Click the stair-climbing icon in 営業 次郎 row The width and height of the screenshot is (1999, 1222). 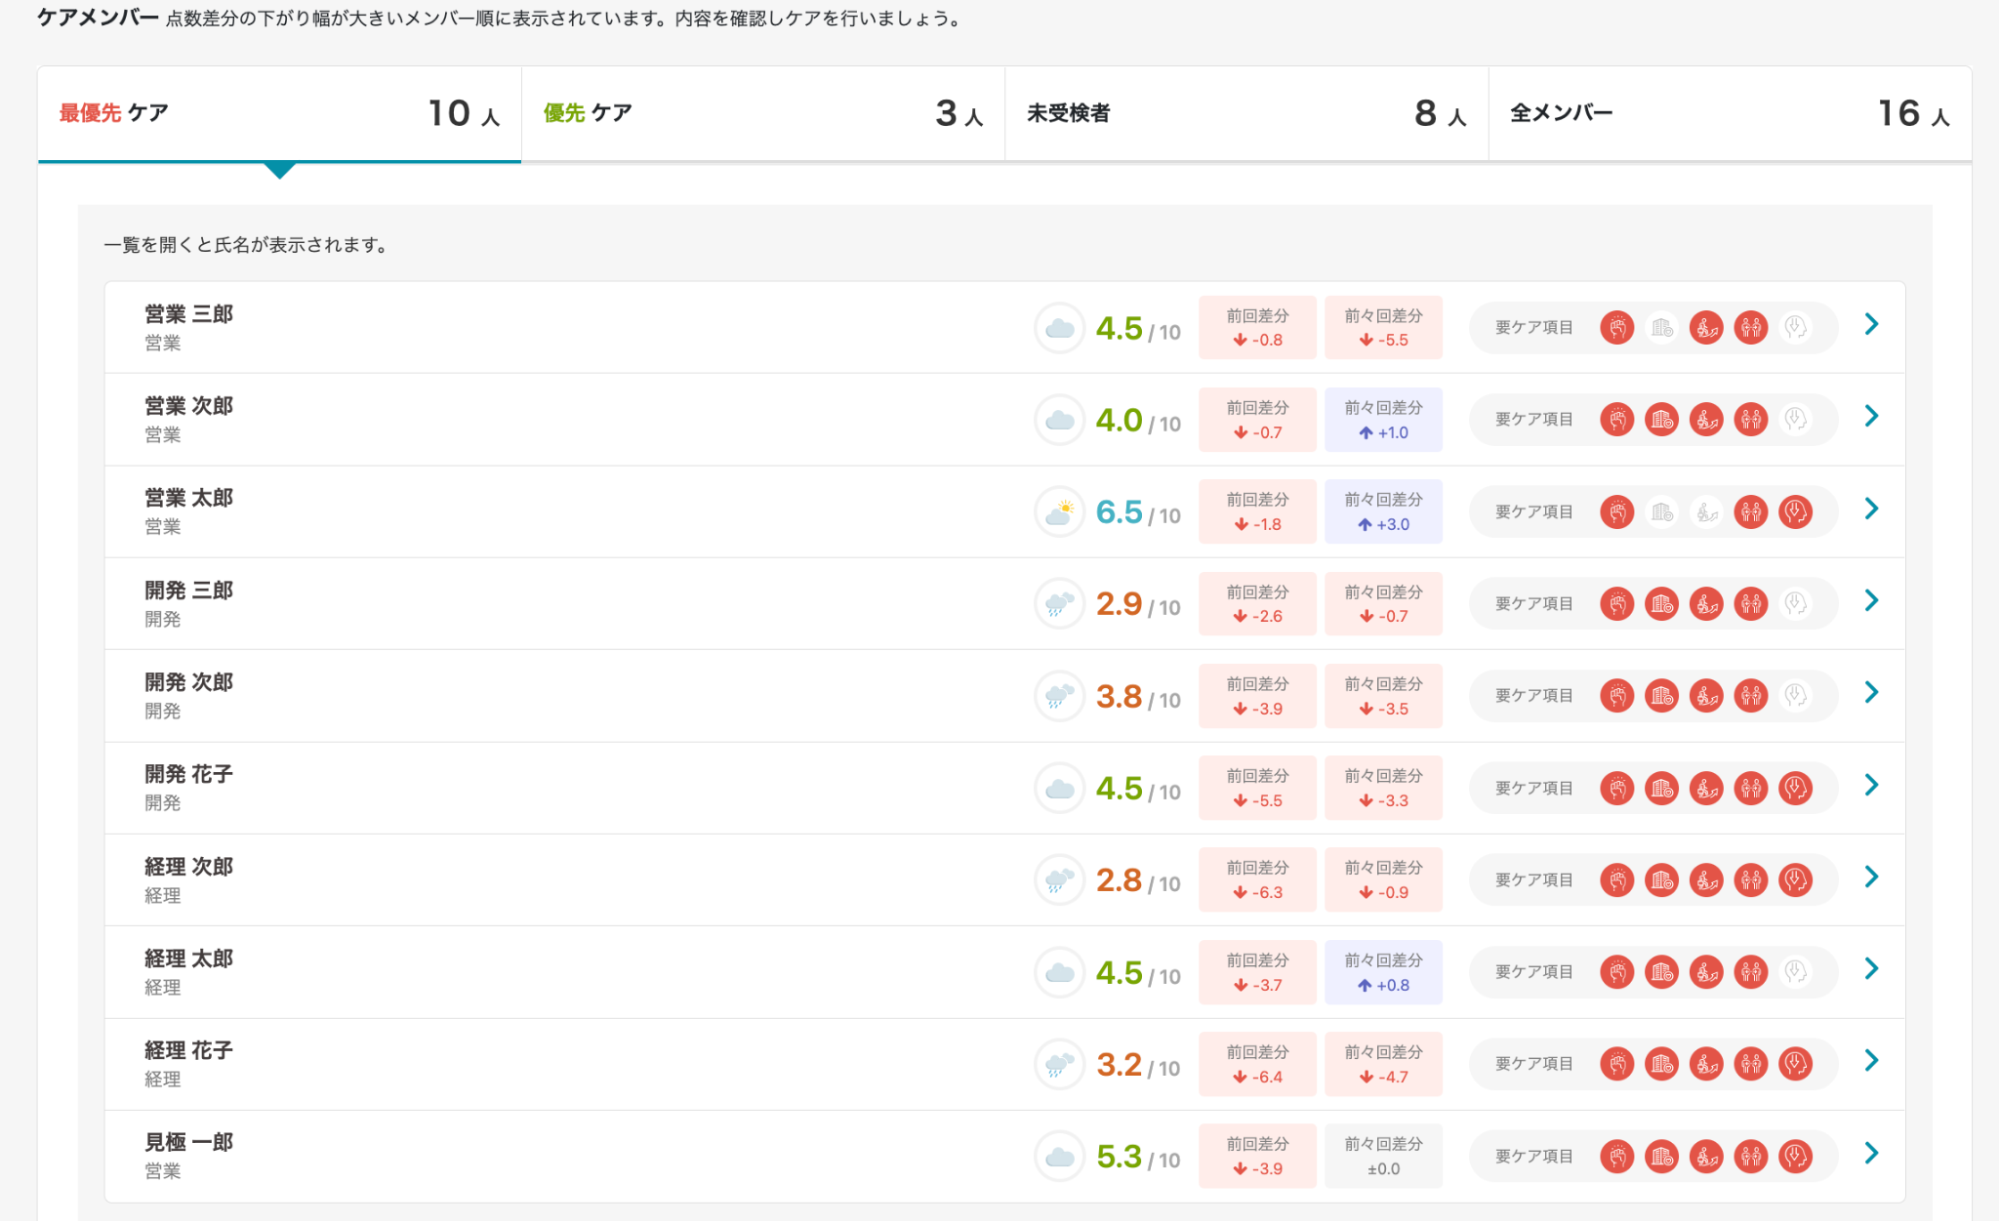click(x=1706, y=419)
